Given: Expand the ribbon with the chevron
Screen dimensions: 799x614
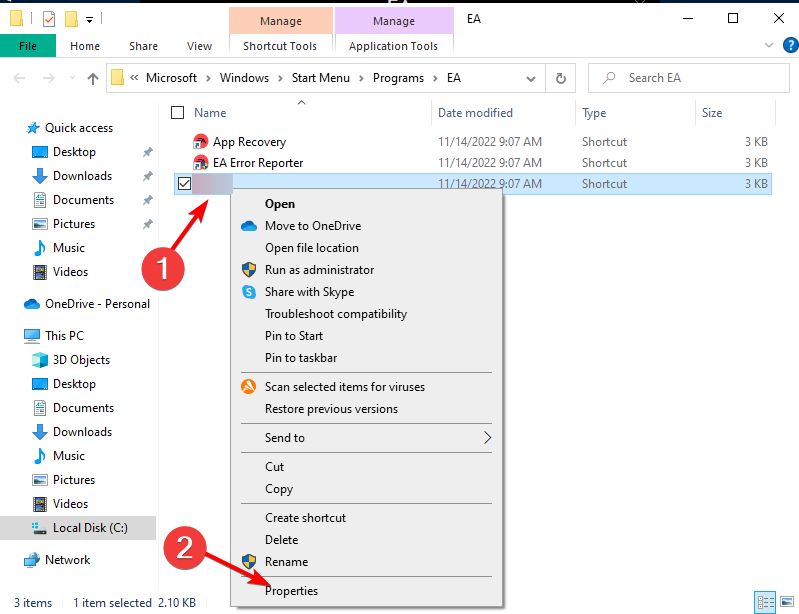Looking at the screenshot, I should tap(769, 45).
